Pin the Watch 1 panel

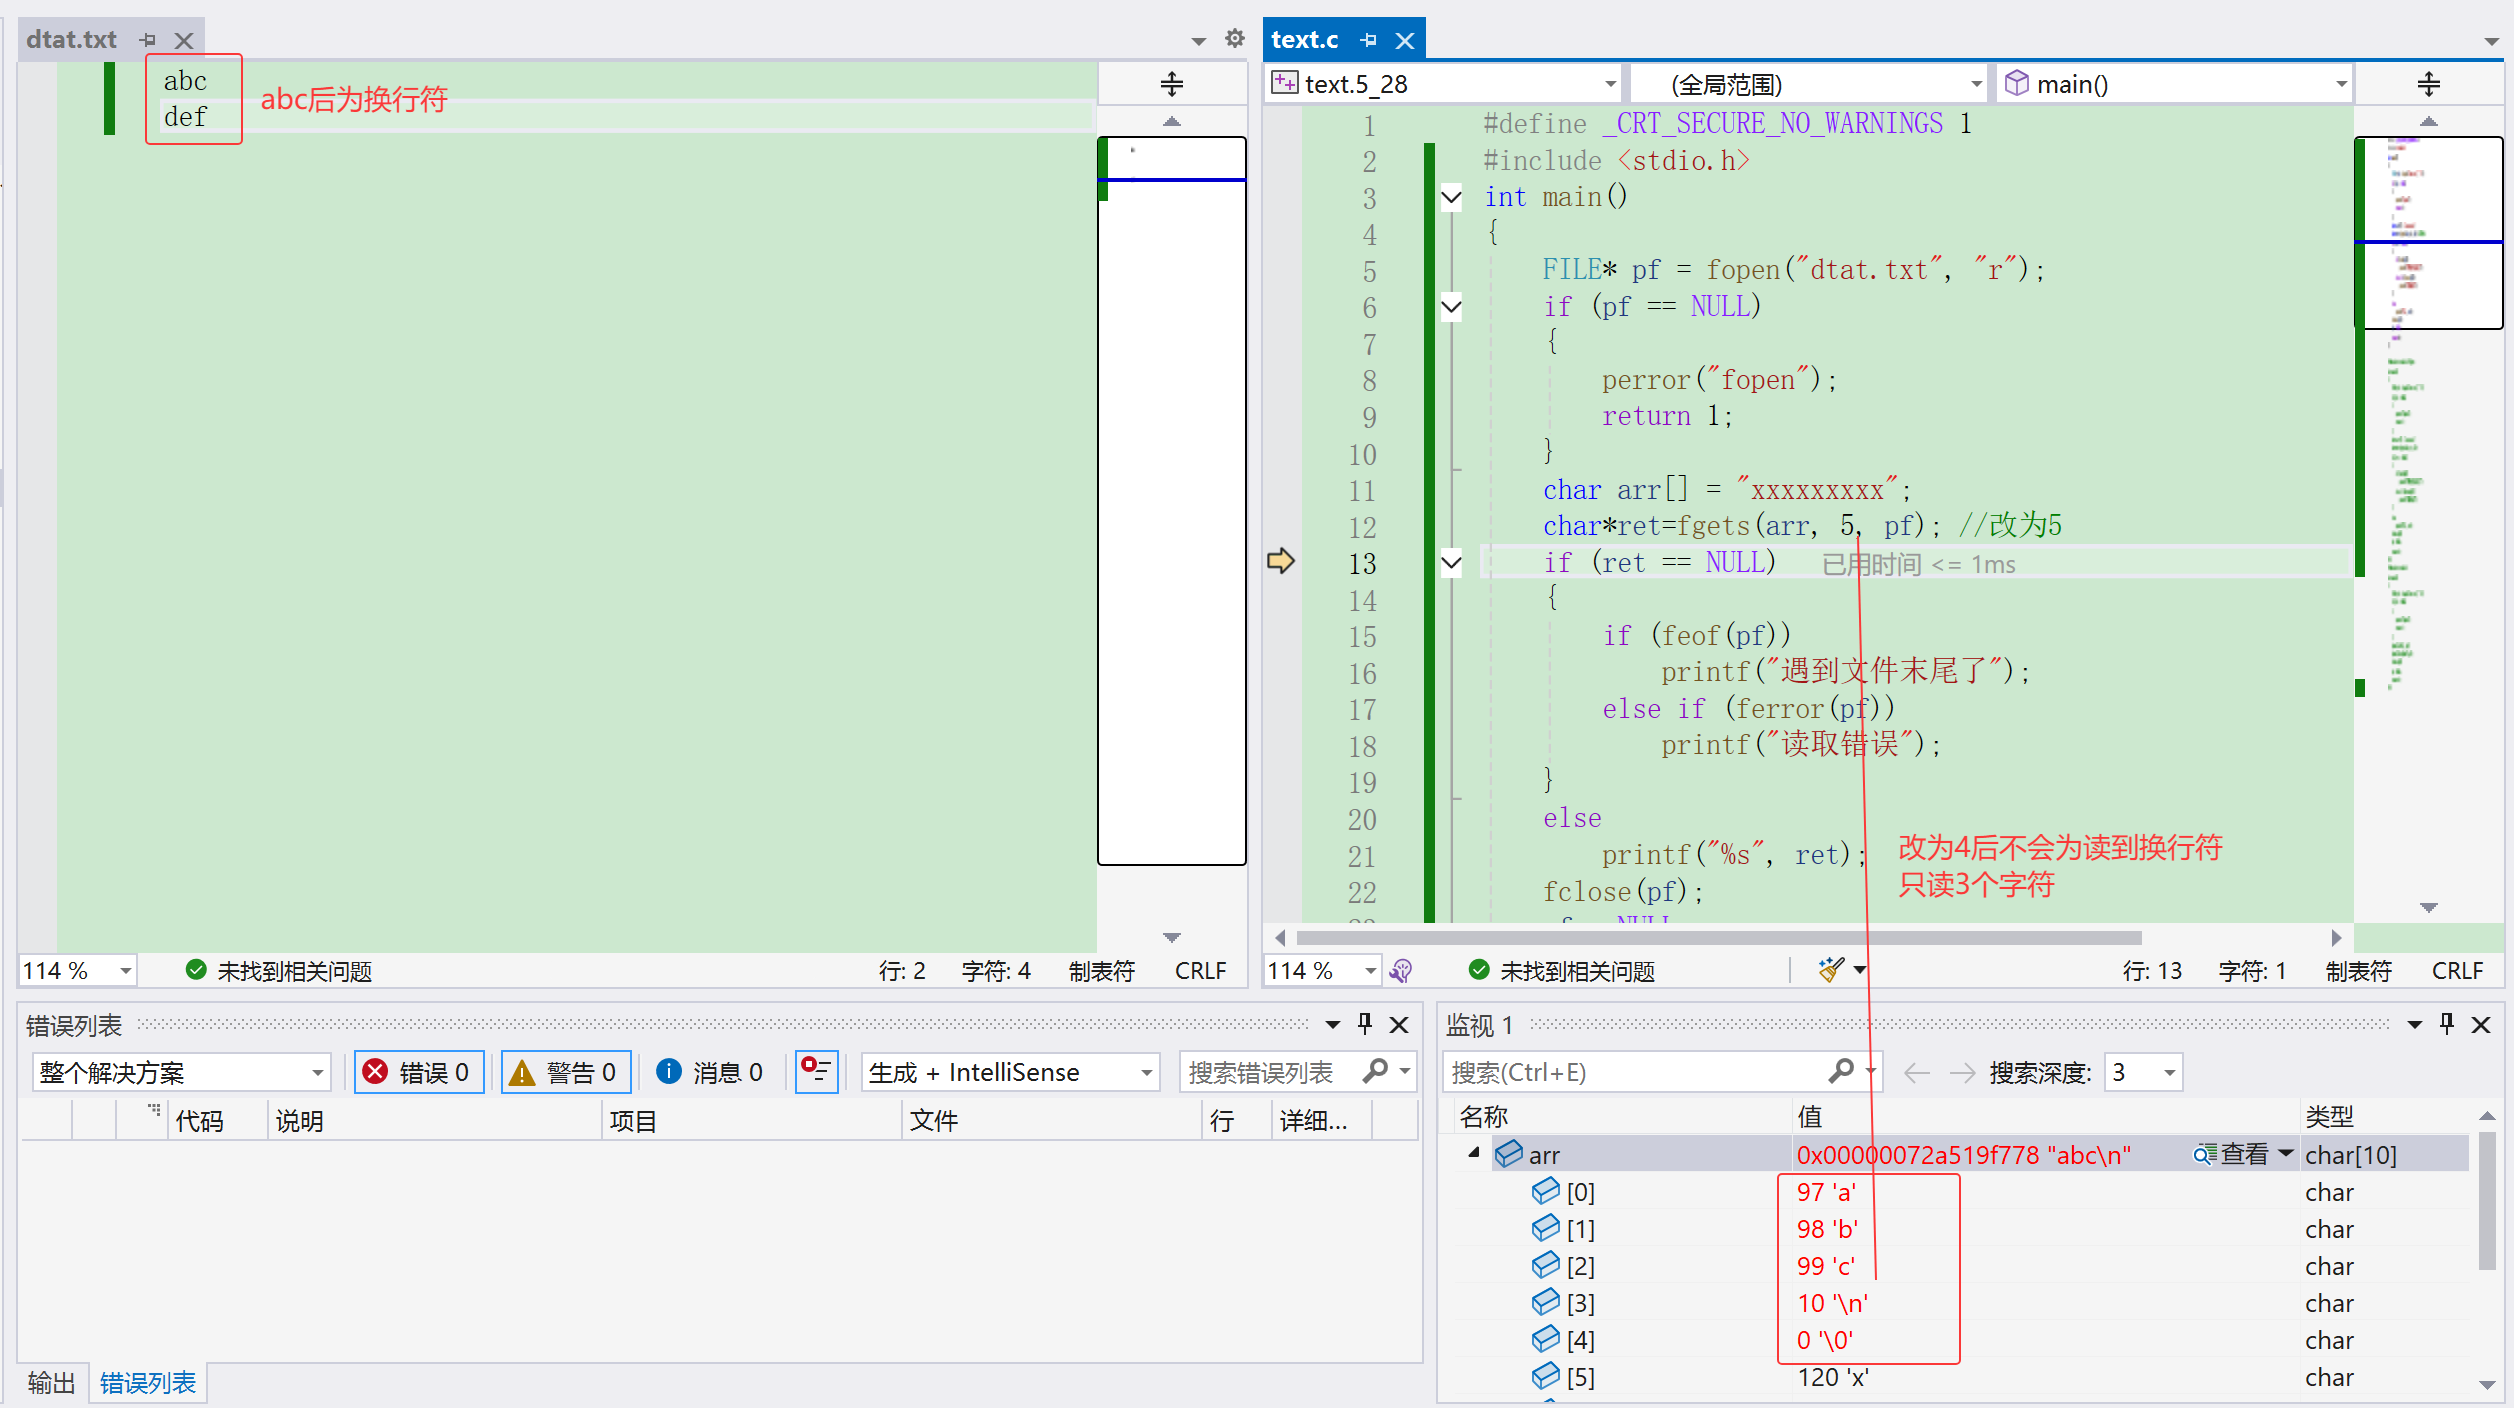2446,1024
